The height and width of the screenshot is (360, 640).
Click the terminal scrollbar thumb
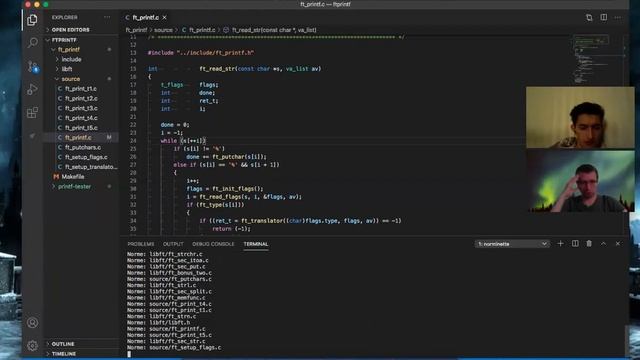627,340
